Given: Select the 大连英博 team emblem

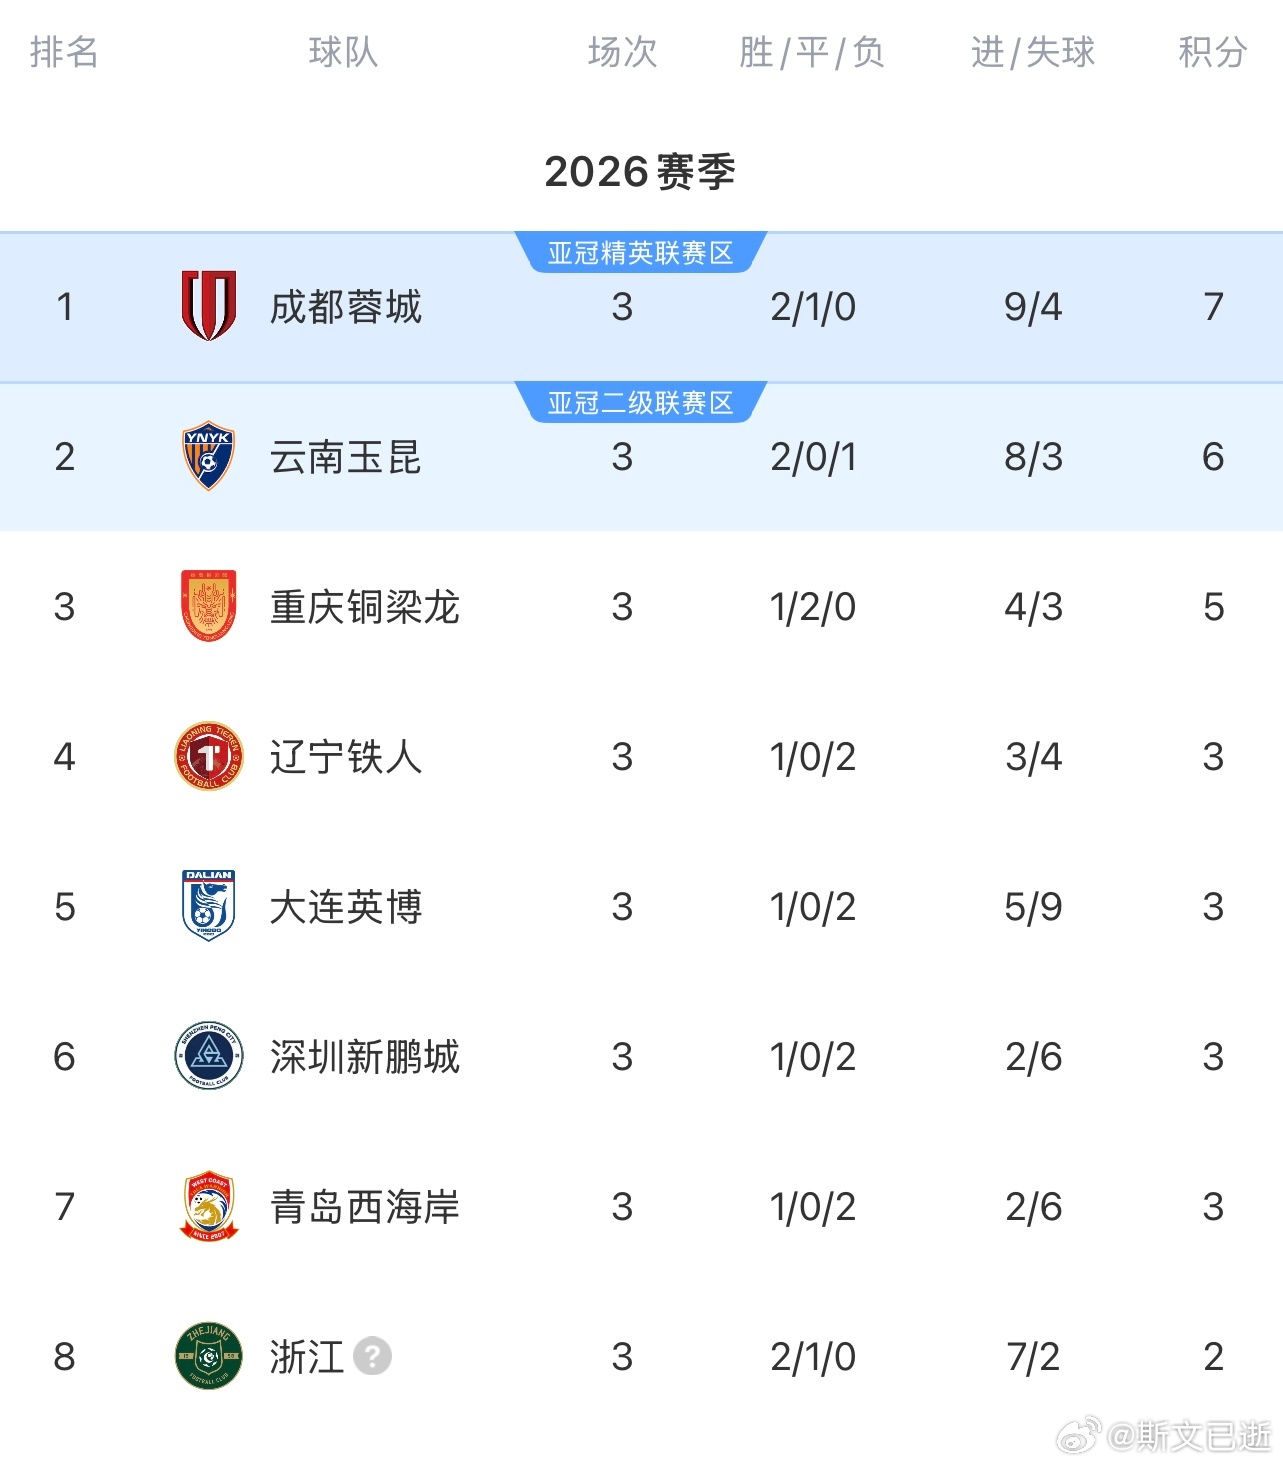Looking at the screenshot, I should click(207, 906).
